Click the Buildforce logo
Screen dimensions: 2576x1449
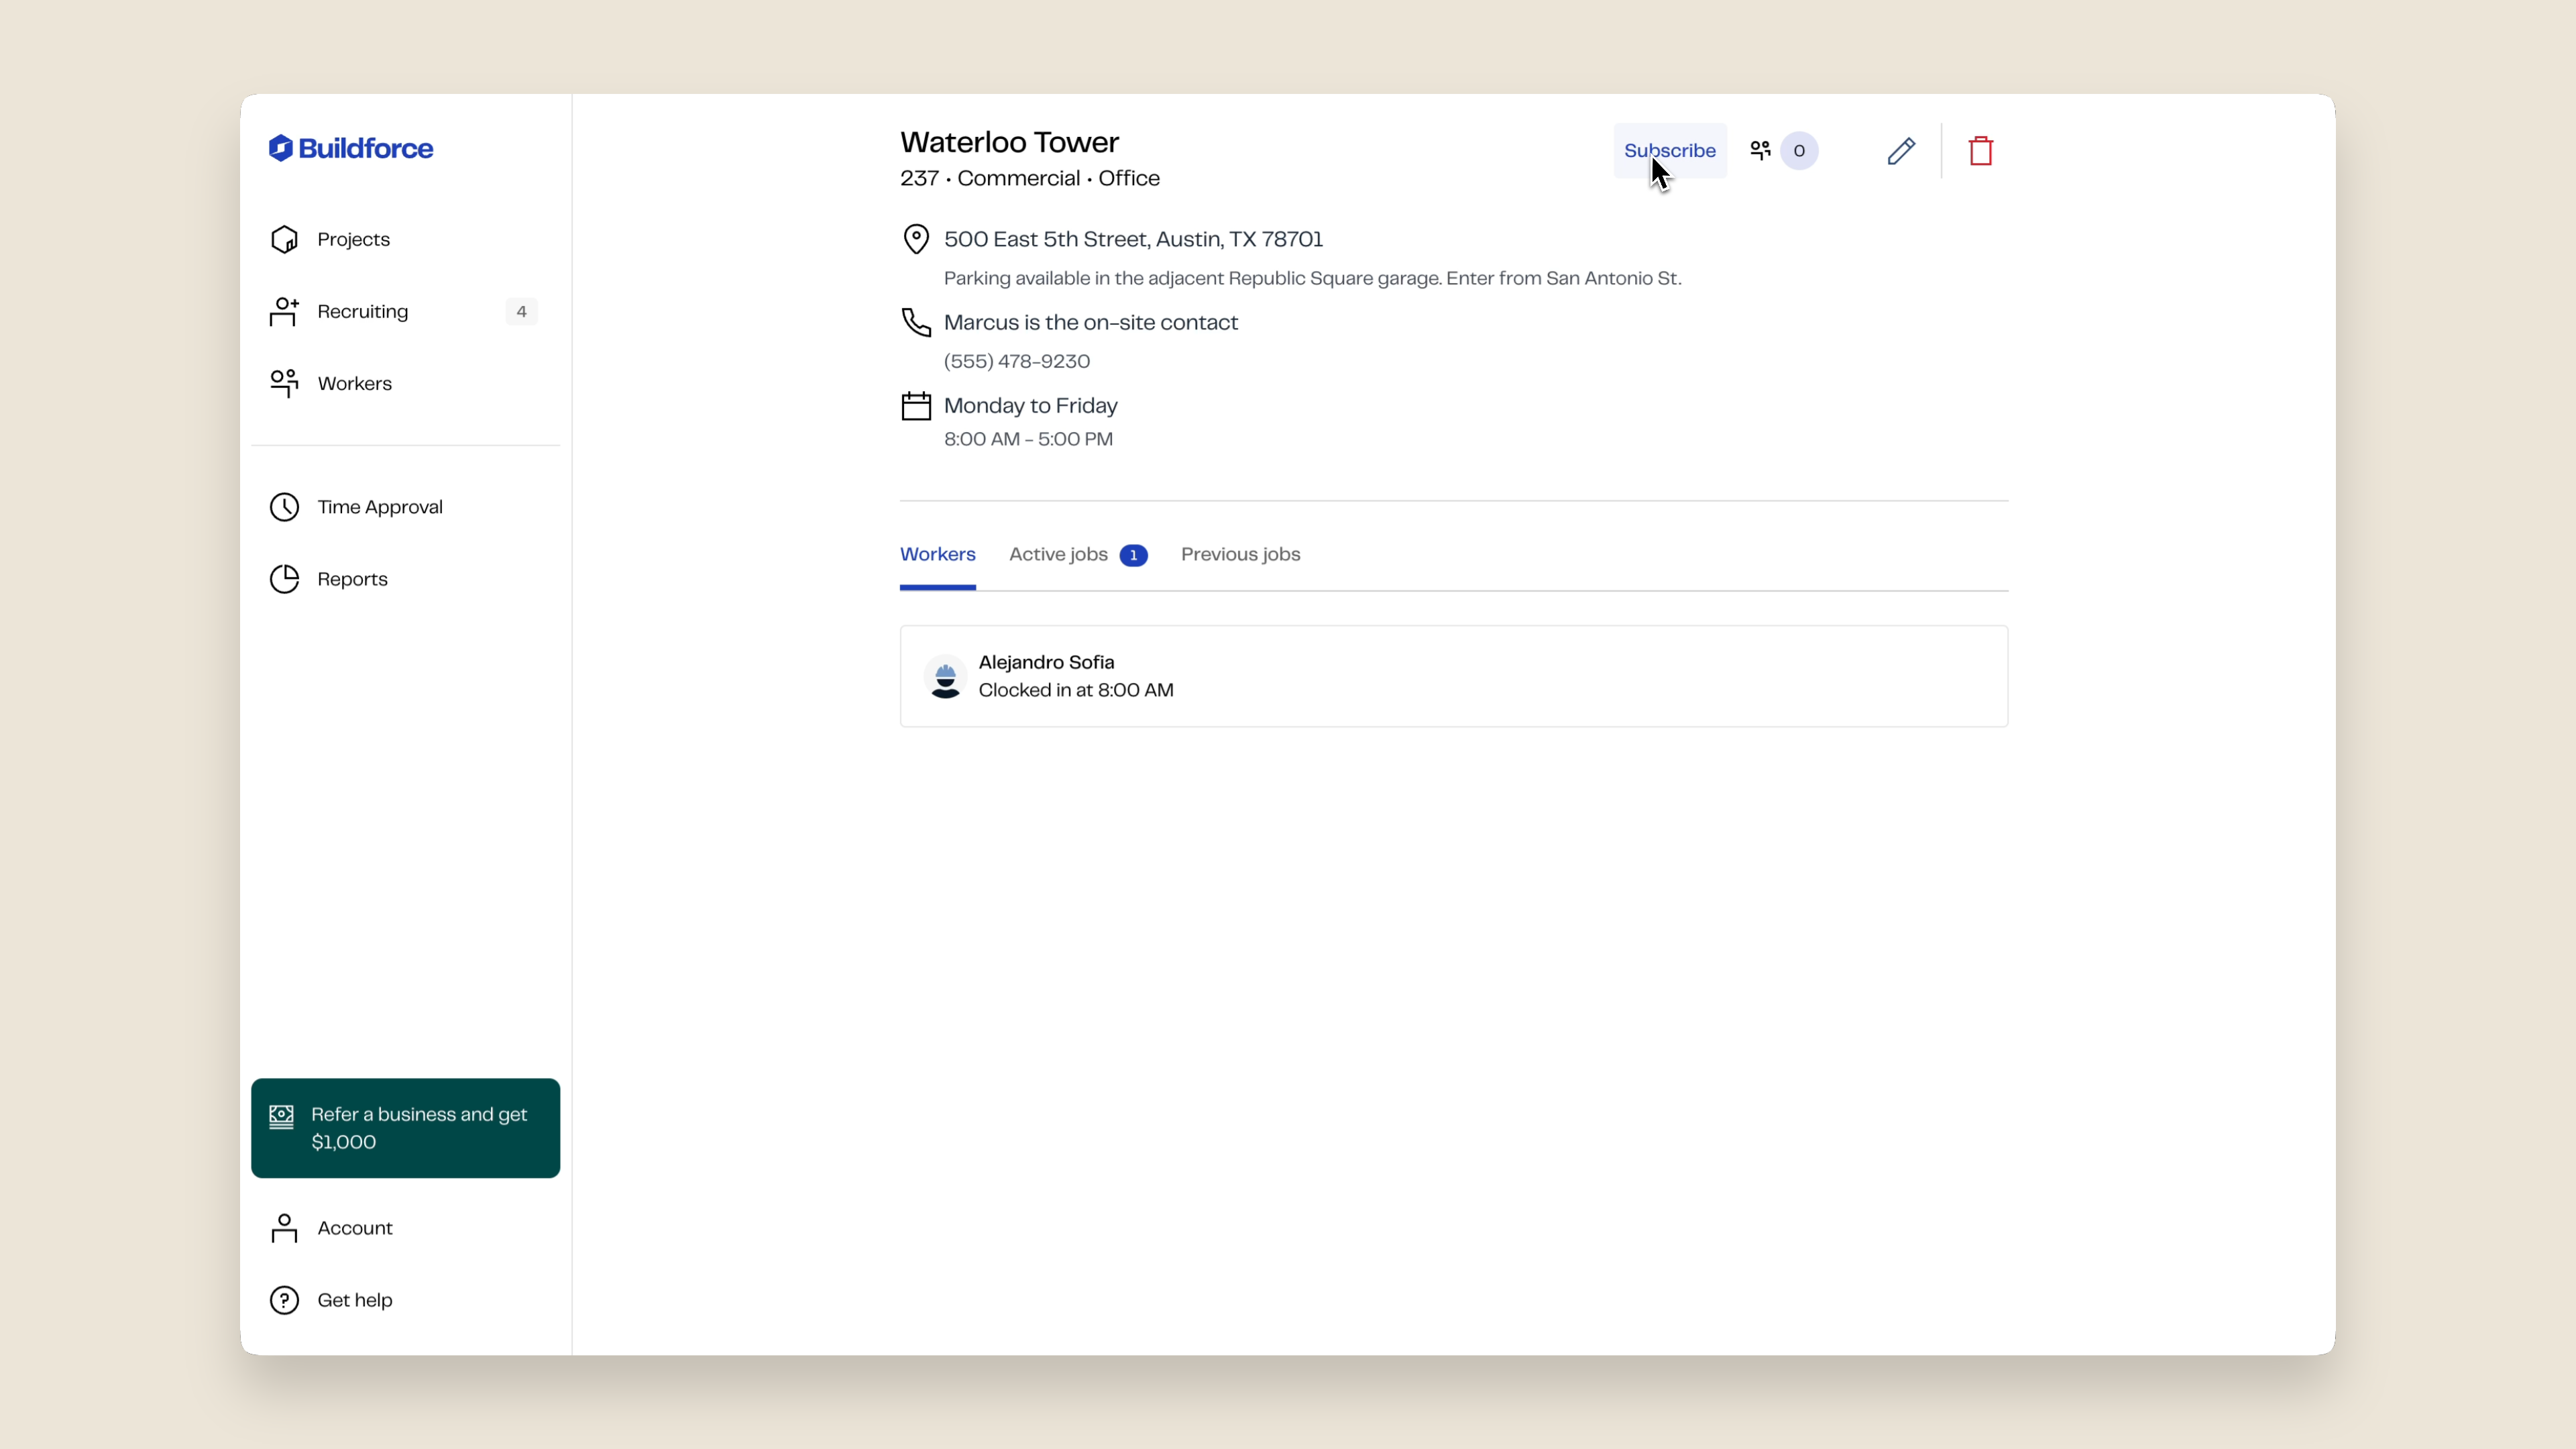351,148
